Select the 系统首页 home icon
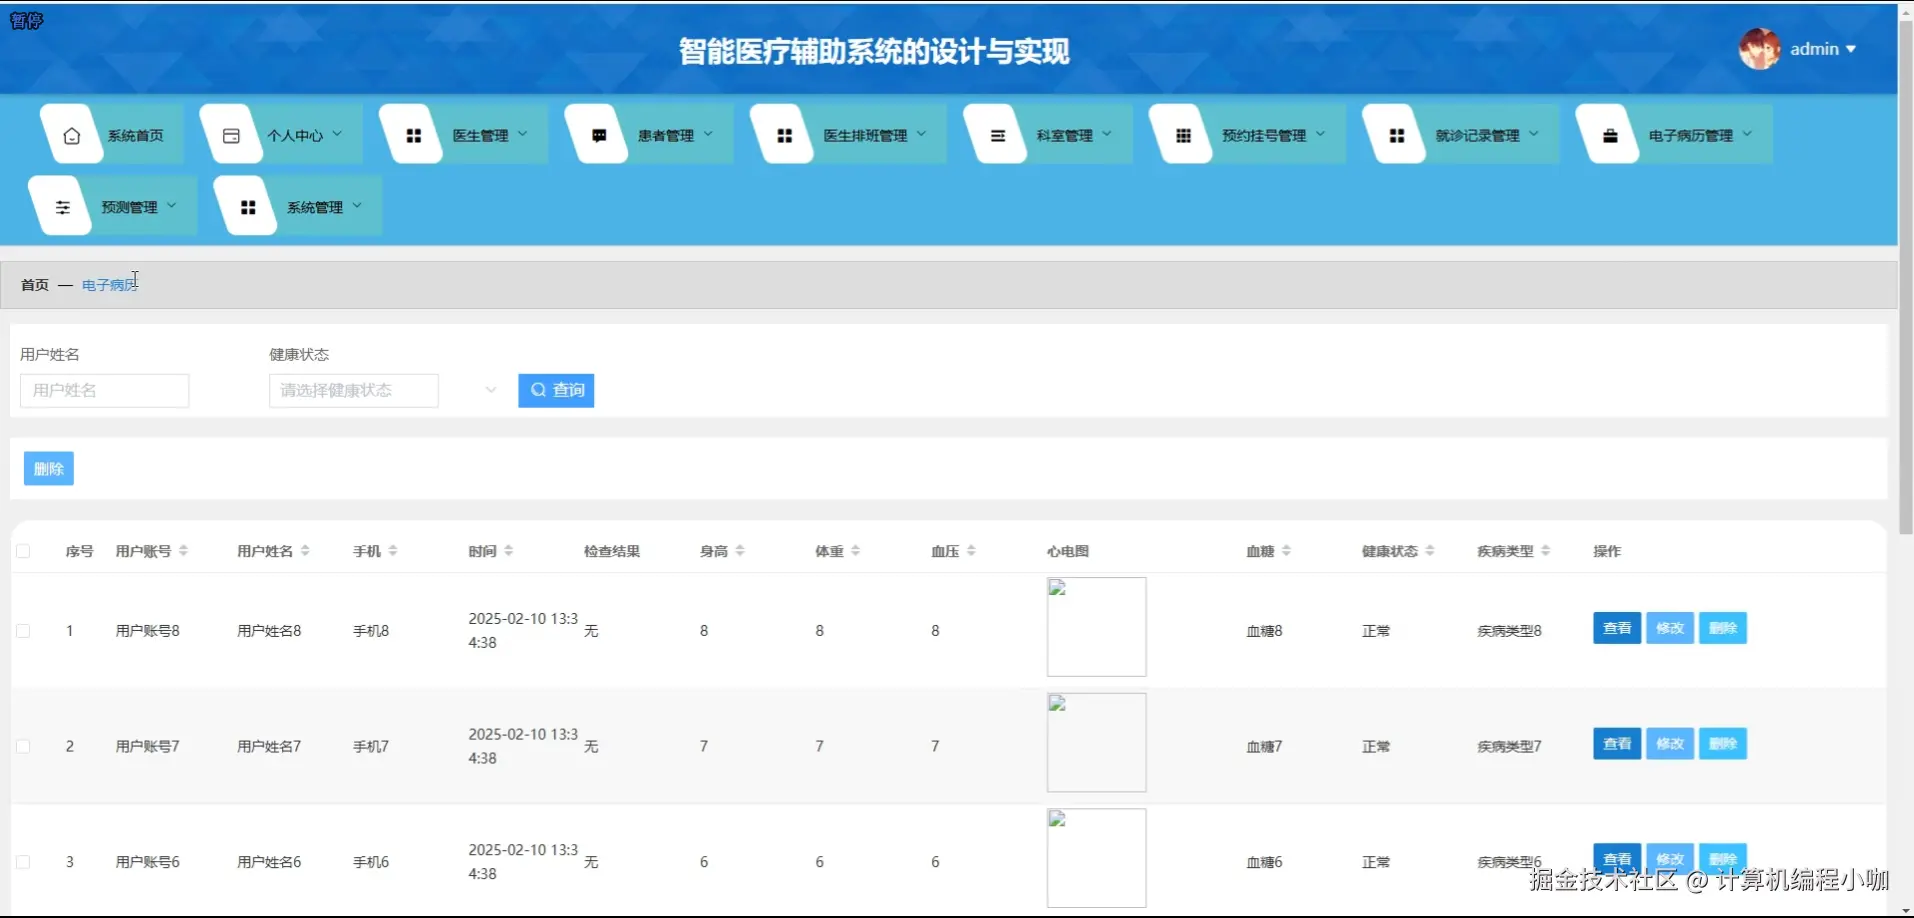Viewport: 1914px width, 918px height. [x=70, y=133]
